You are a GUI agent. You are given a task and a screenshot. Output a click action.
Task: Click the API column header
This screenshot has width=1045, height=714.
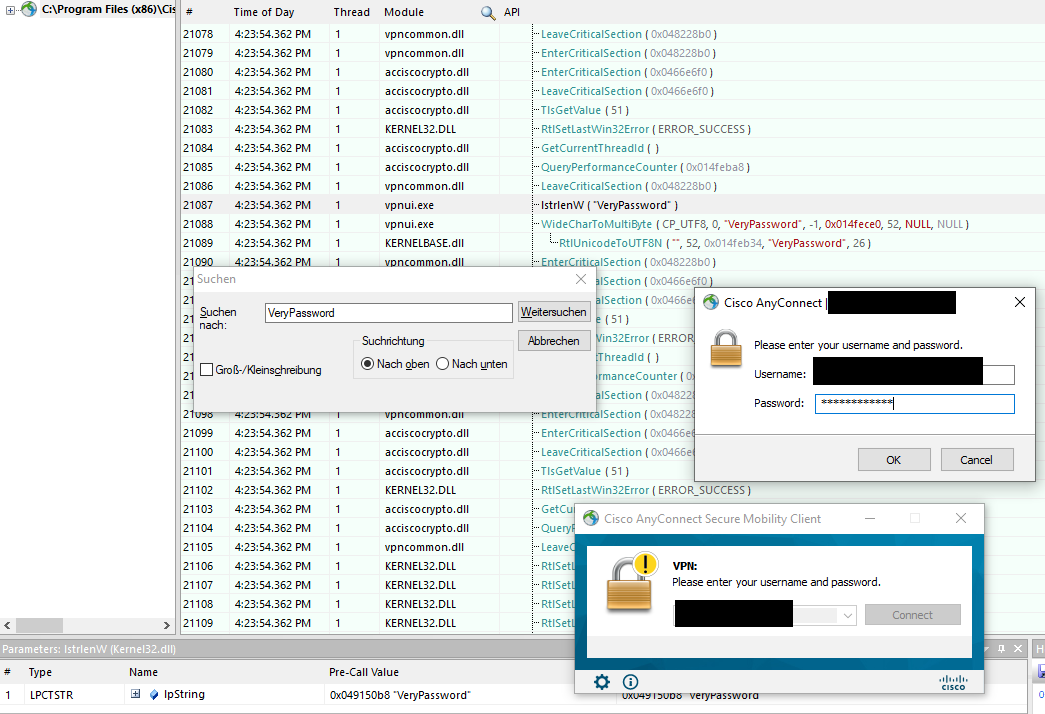tap(512, 12)
